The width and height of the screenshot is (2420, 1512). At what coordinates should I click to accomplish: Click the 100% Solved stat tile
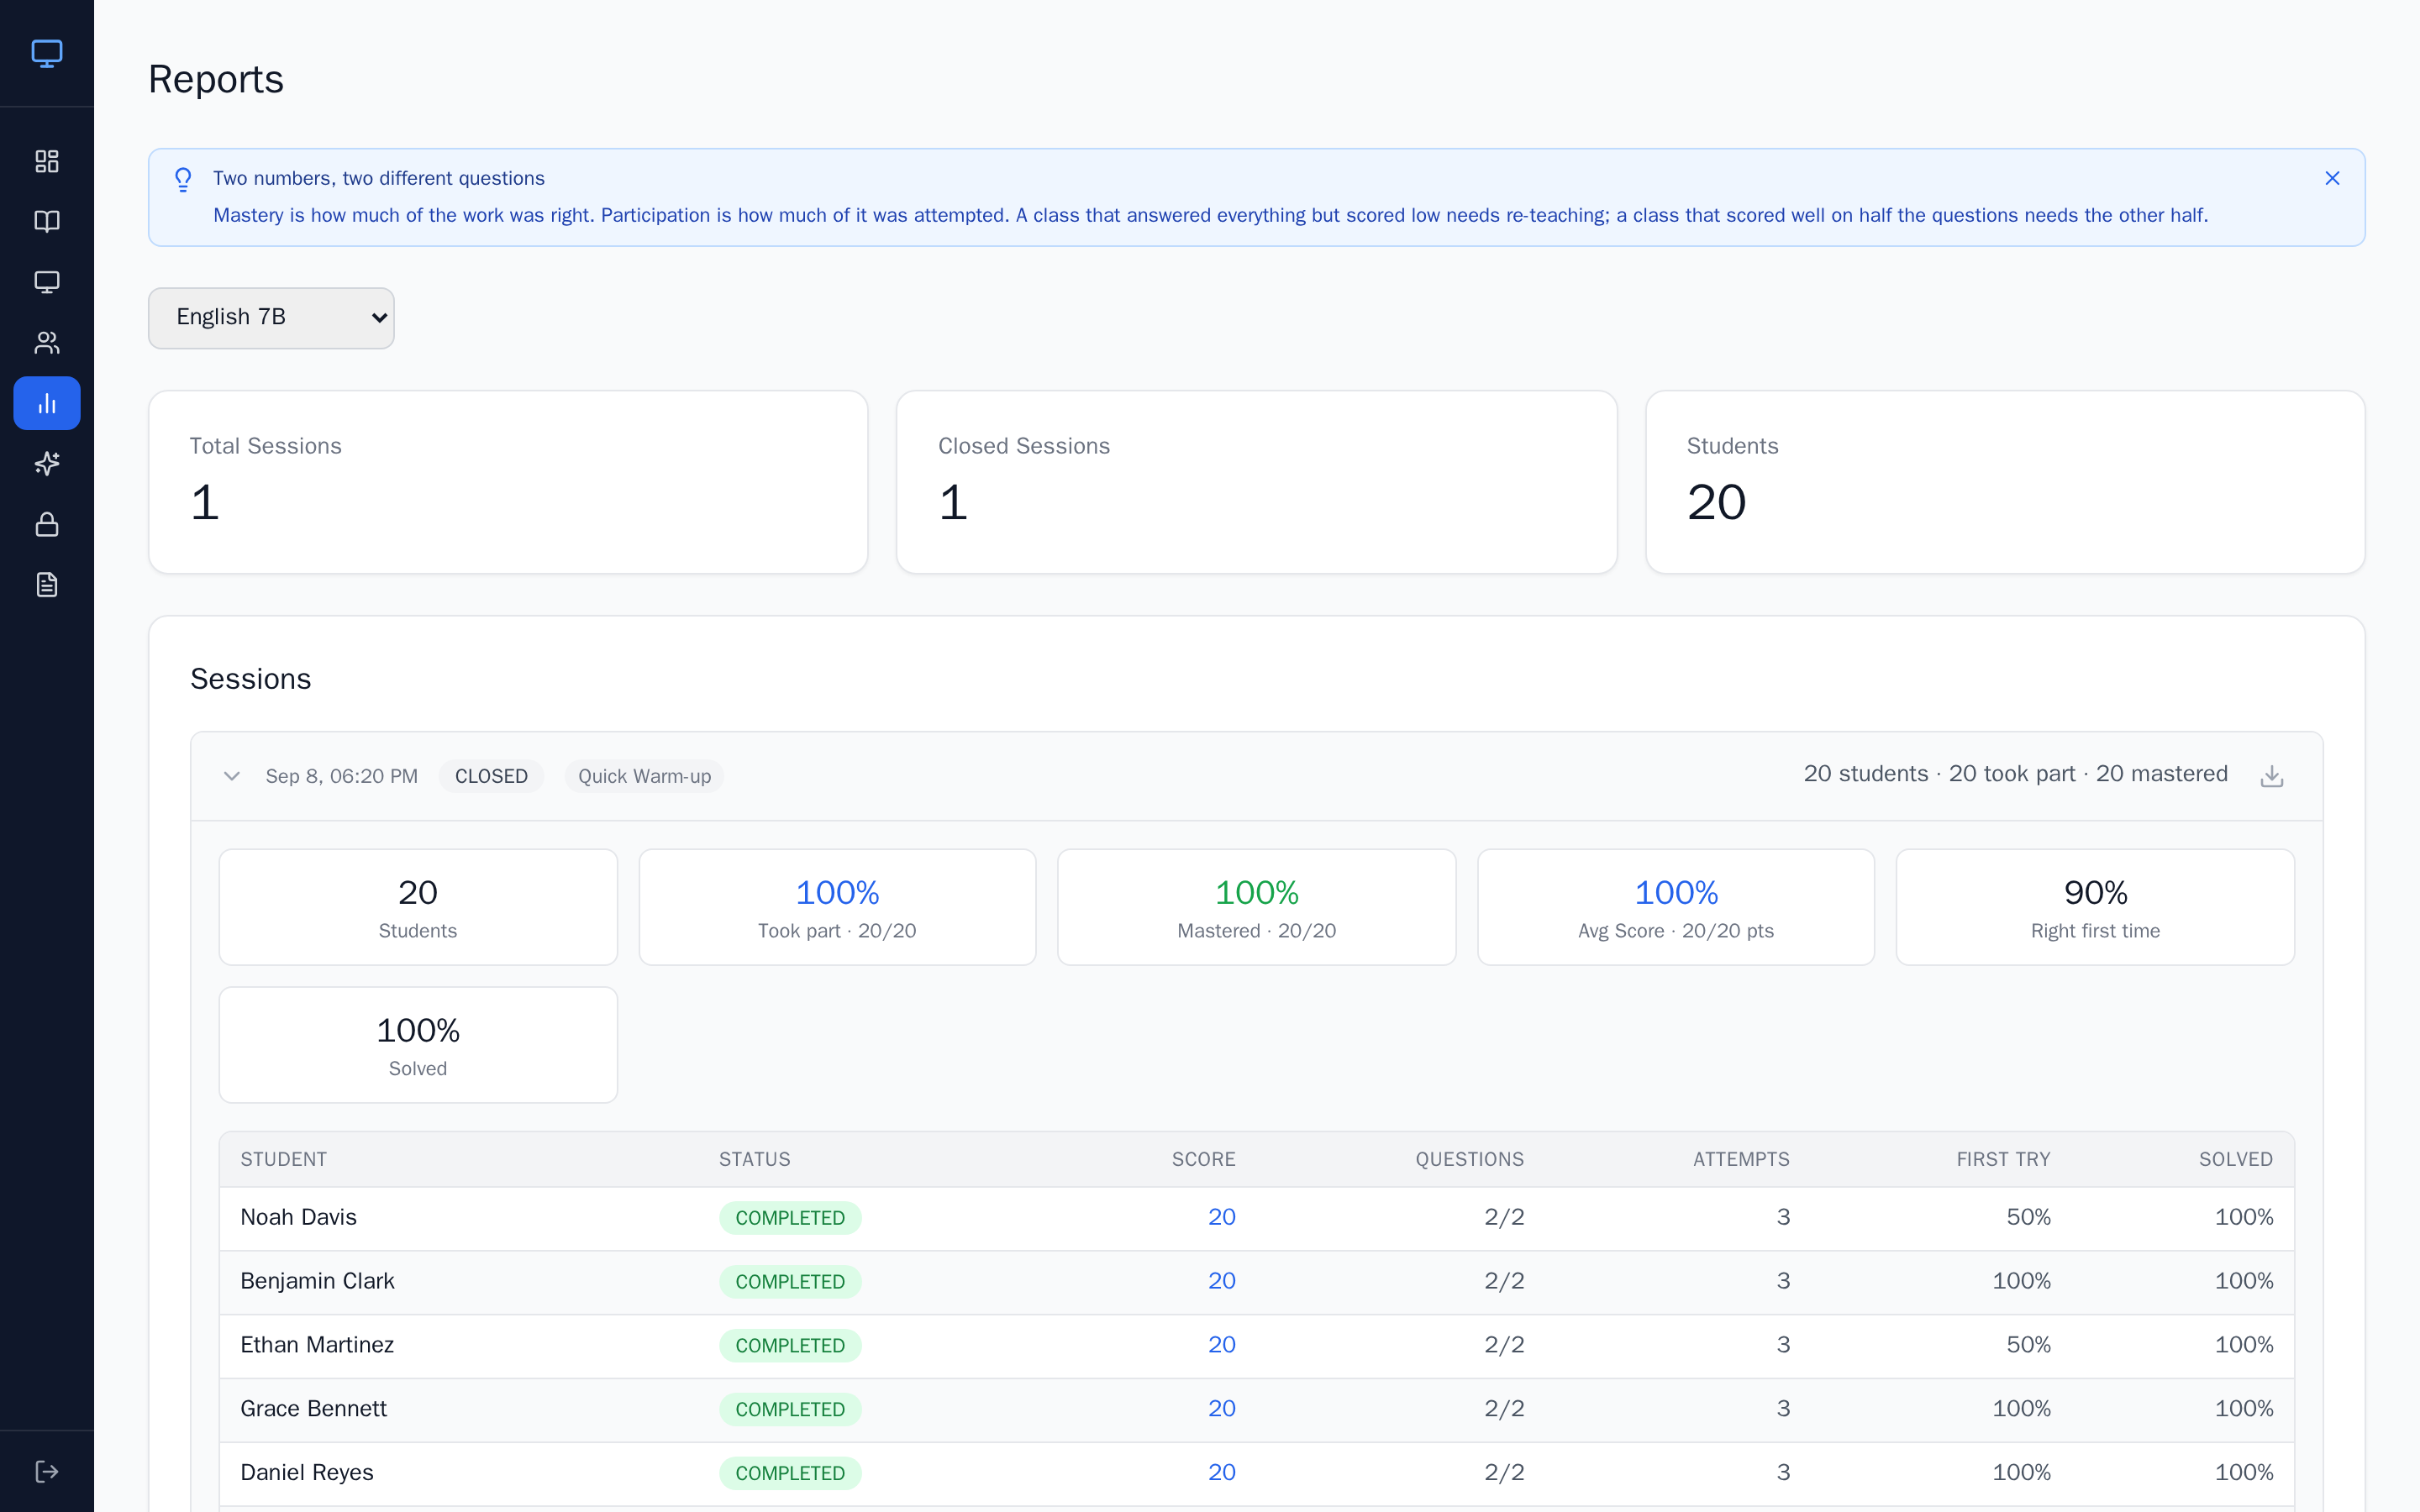418,1045
